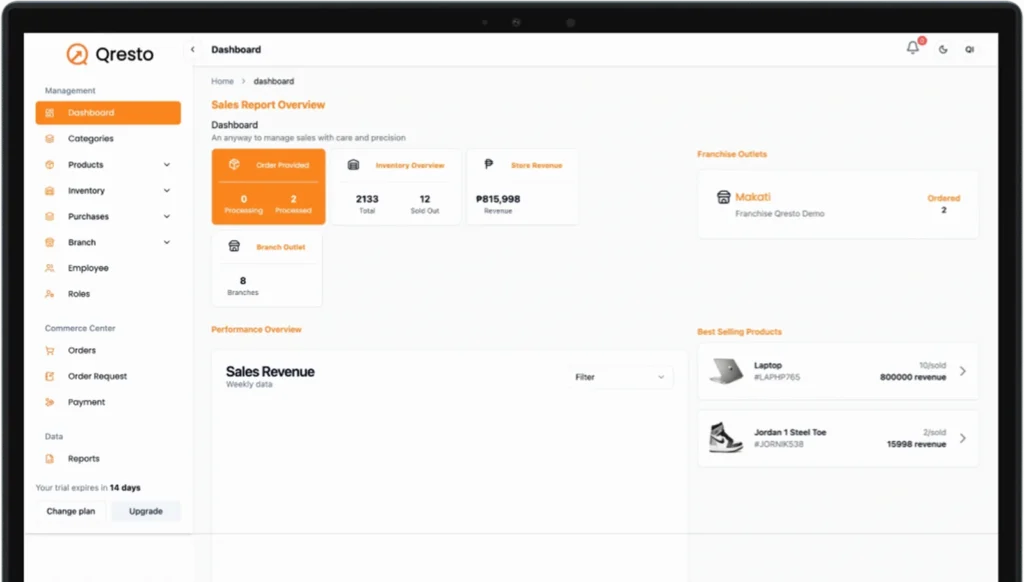This screenshot has height=582, width=1024.
Task: Open the notification bell icon
Action: coord(912,48)
